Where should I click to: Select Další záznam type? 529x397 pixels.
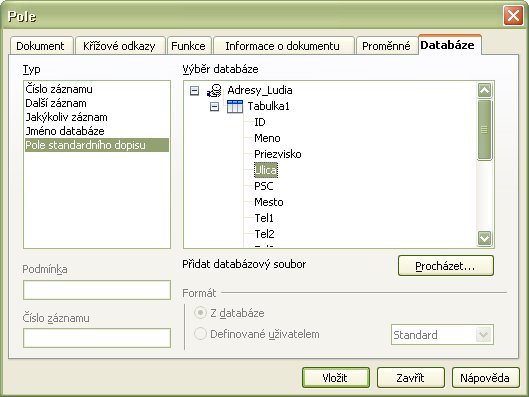pos(96,103)
